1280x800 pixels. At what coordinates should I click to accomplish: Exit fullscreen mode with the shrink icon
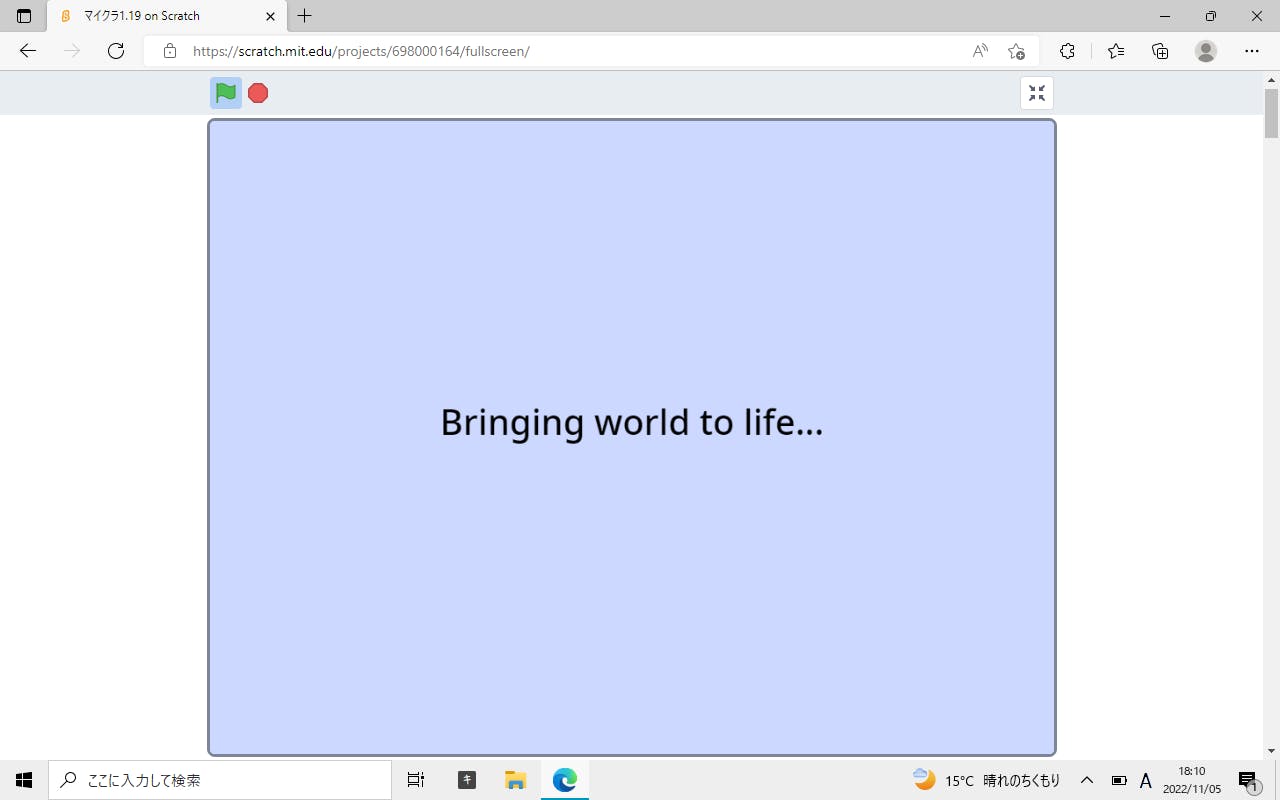click(1037, 93)
